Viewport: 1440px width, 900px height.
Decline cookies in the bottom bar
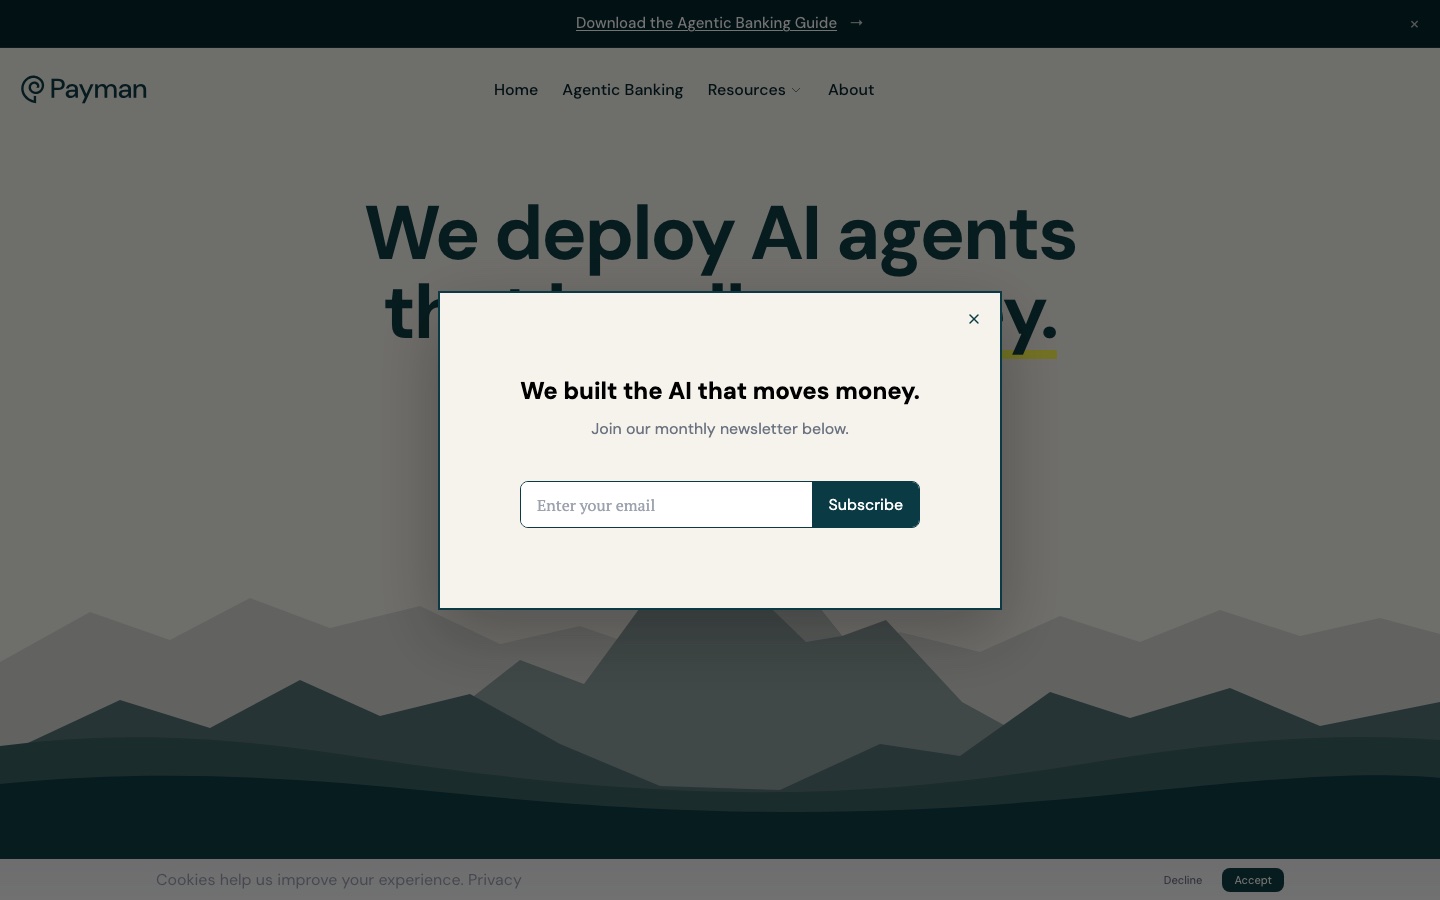click(x=1183, y=880)
